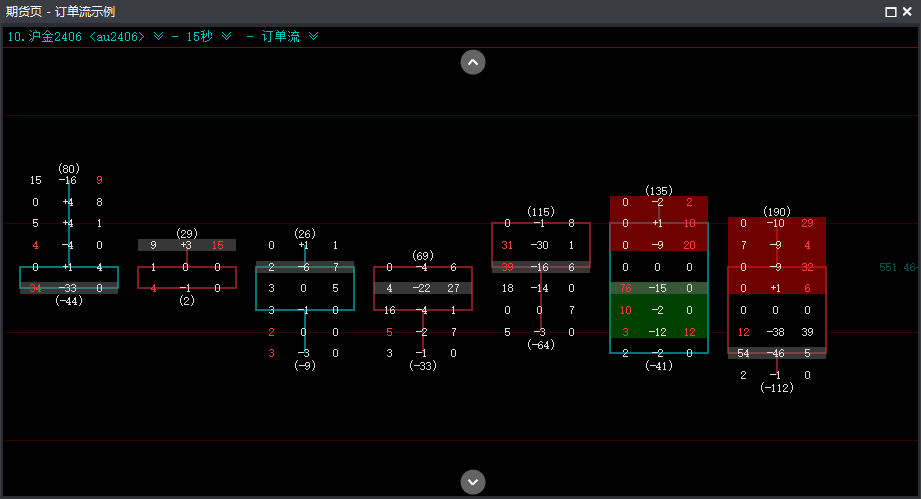
Task: Close the 期货页 订单流示例 window
Action: (908, 12)
